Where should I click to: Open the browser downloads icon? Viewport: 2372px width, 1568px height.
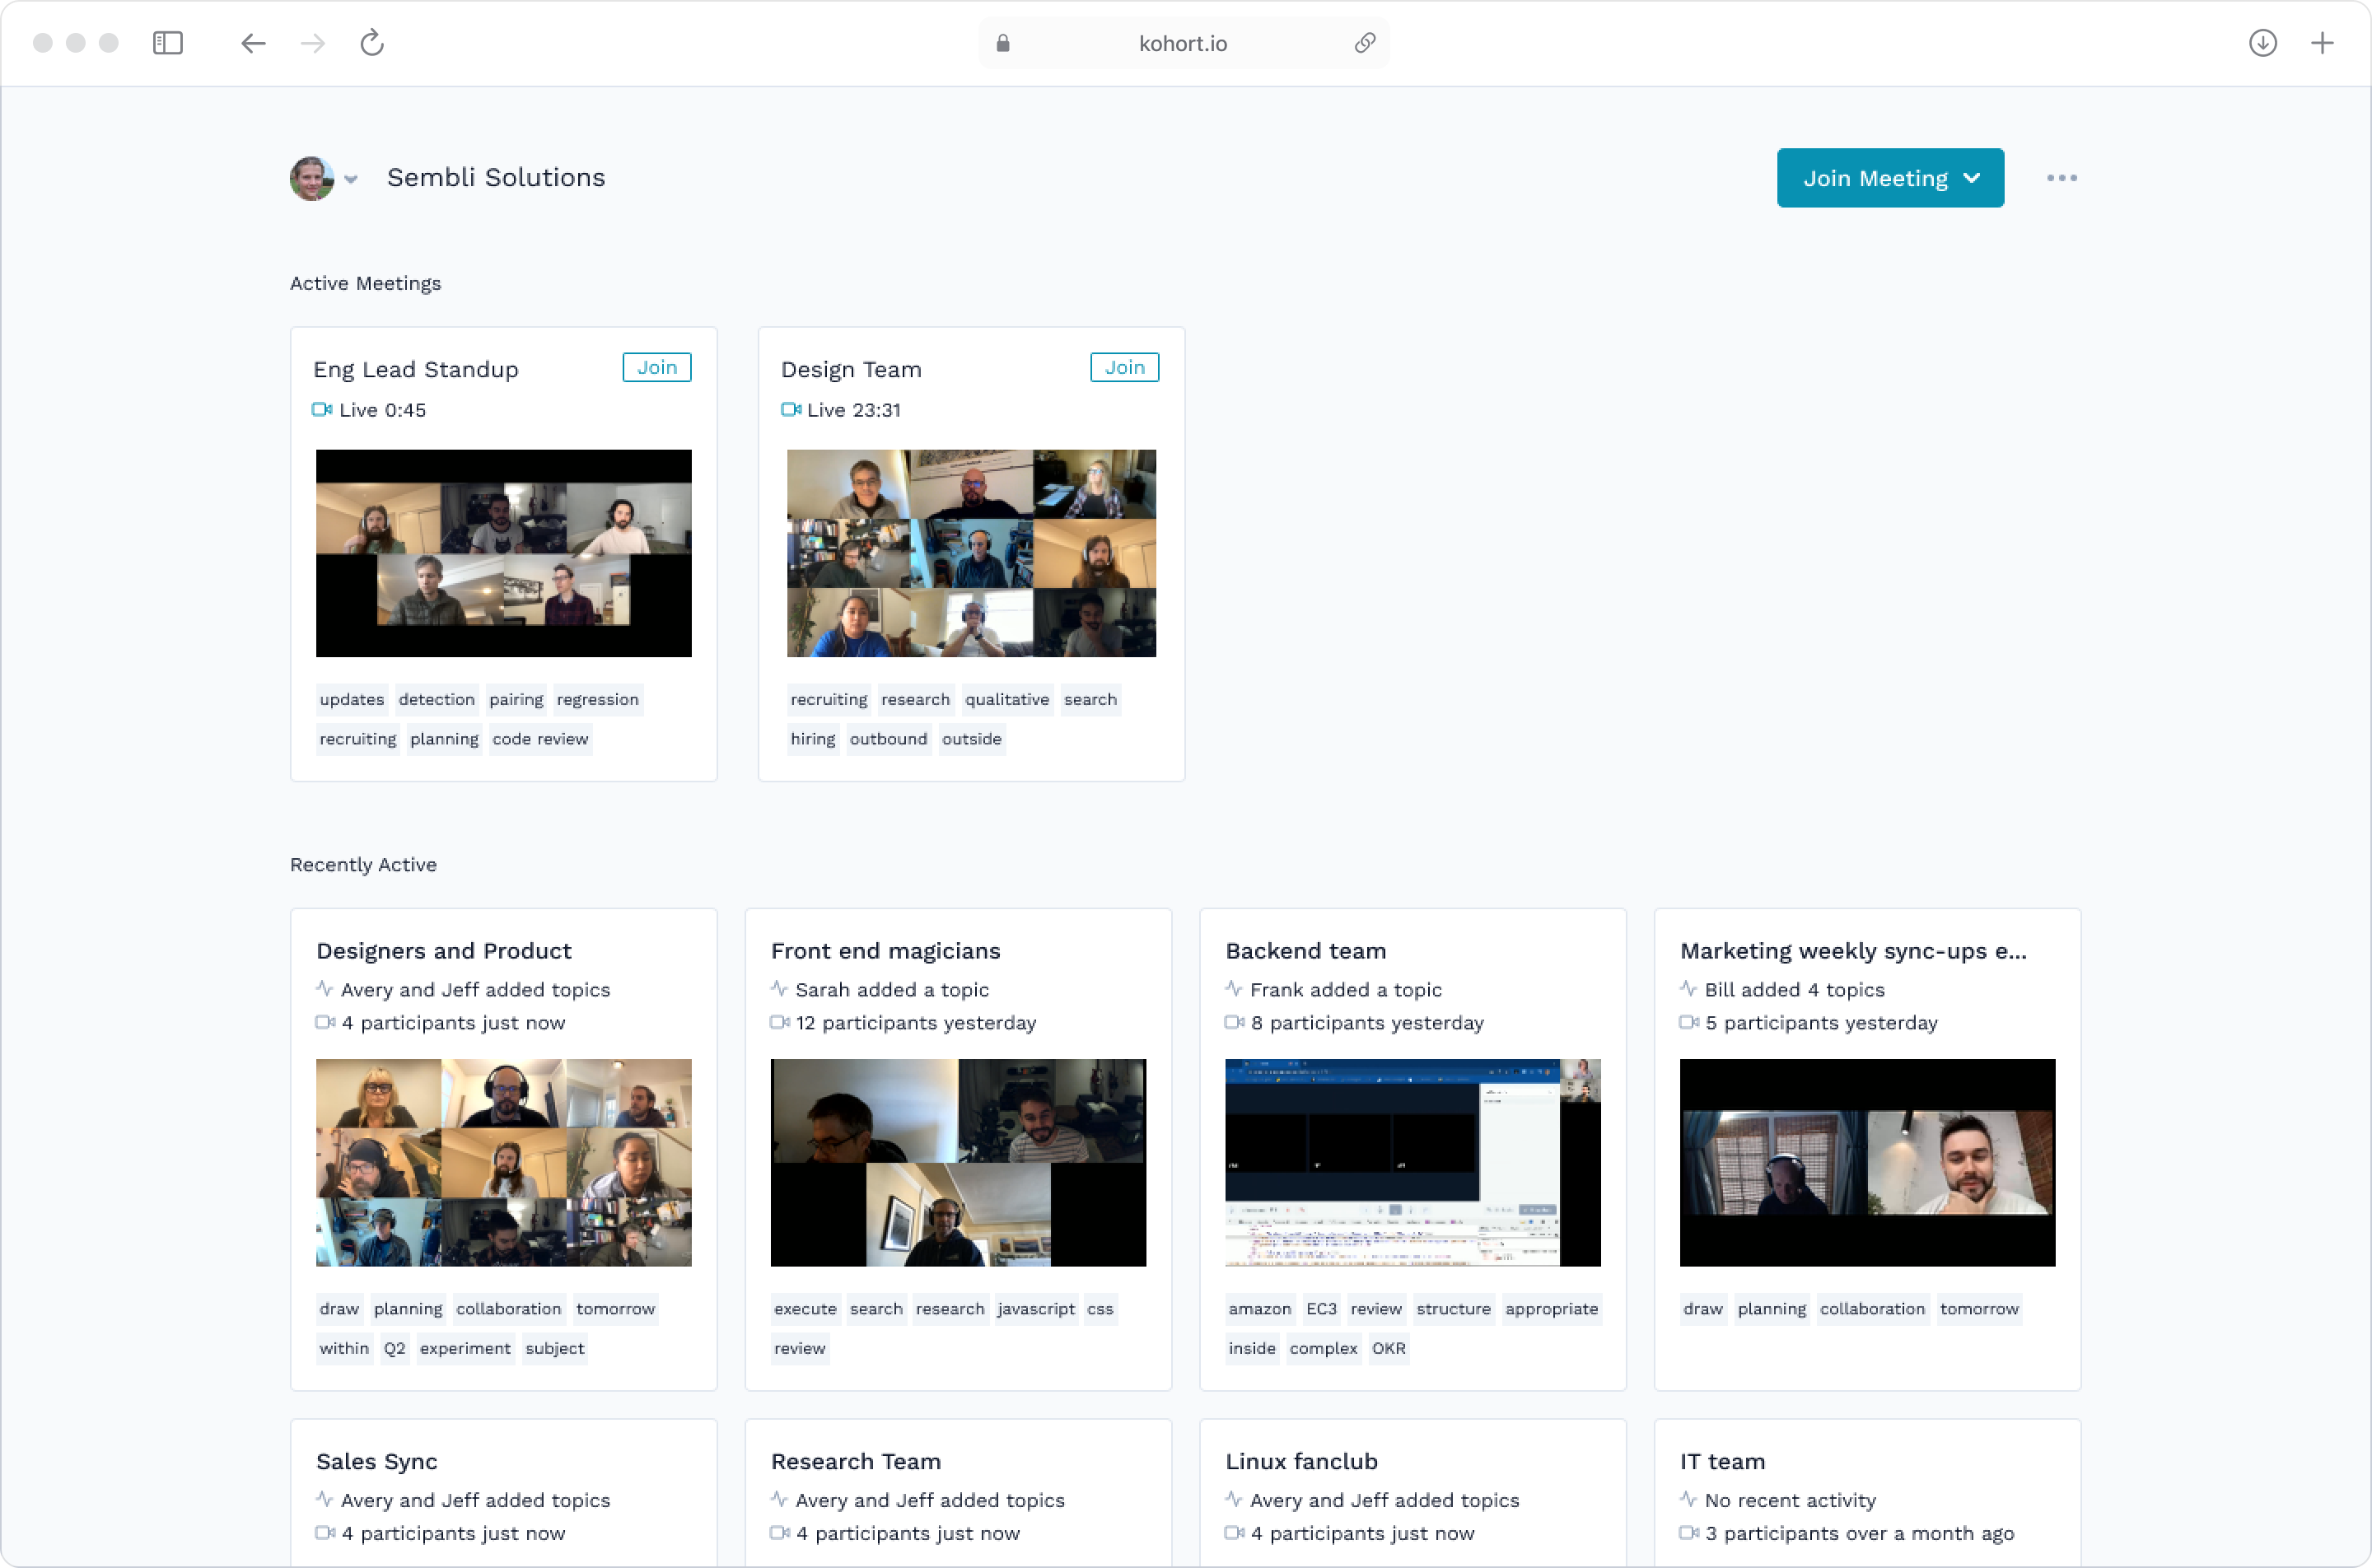point(2263,43)
